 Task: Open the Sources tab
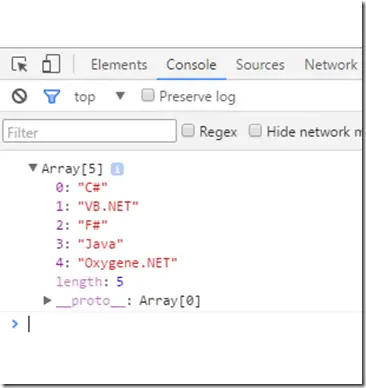coord(260,65)
